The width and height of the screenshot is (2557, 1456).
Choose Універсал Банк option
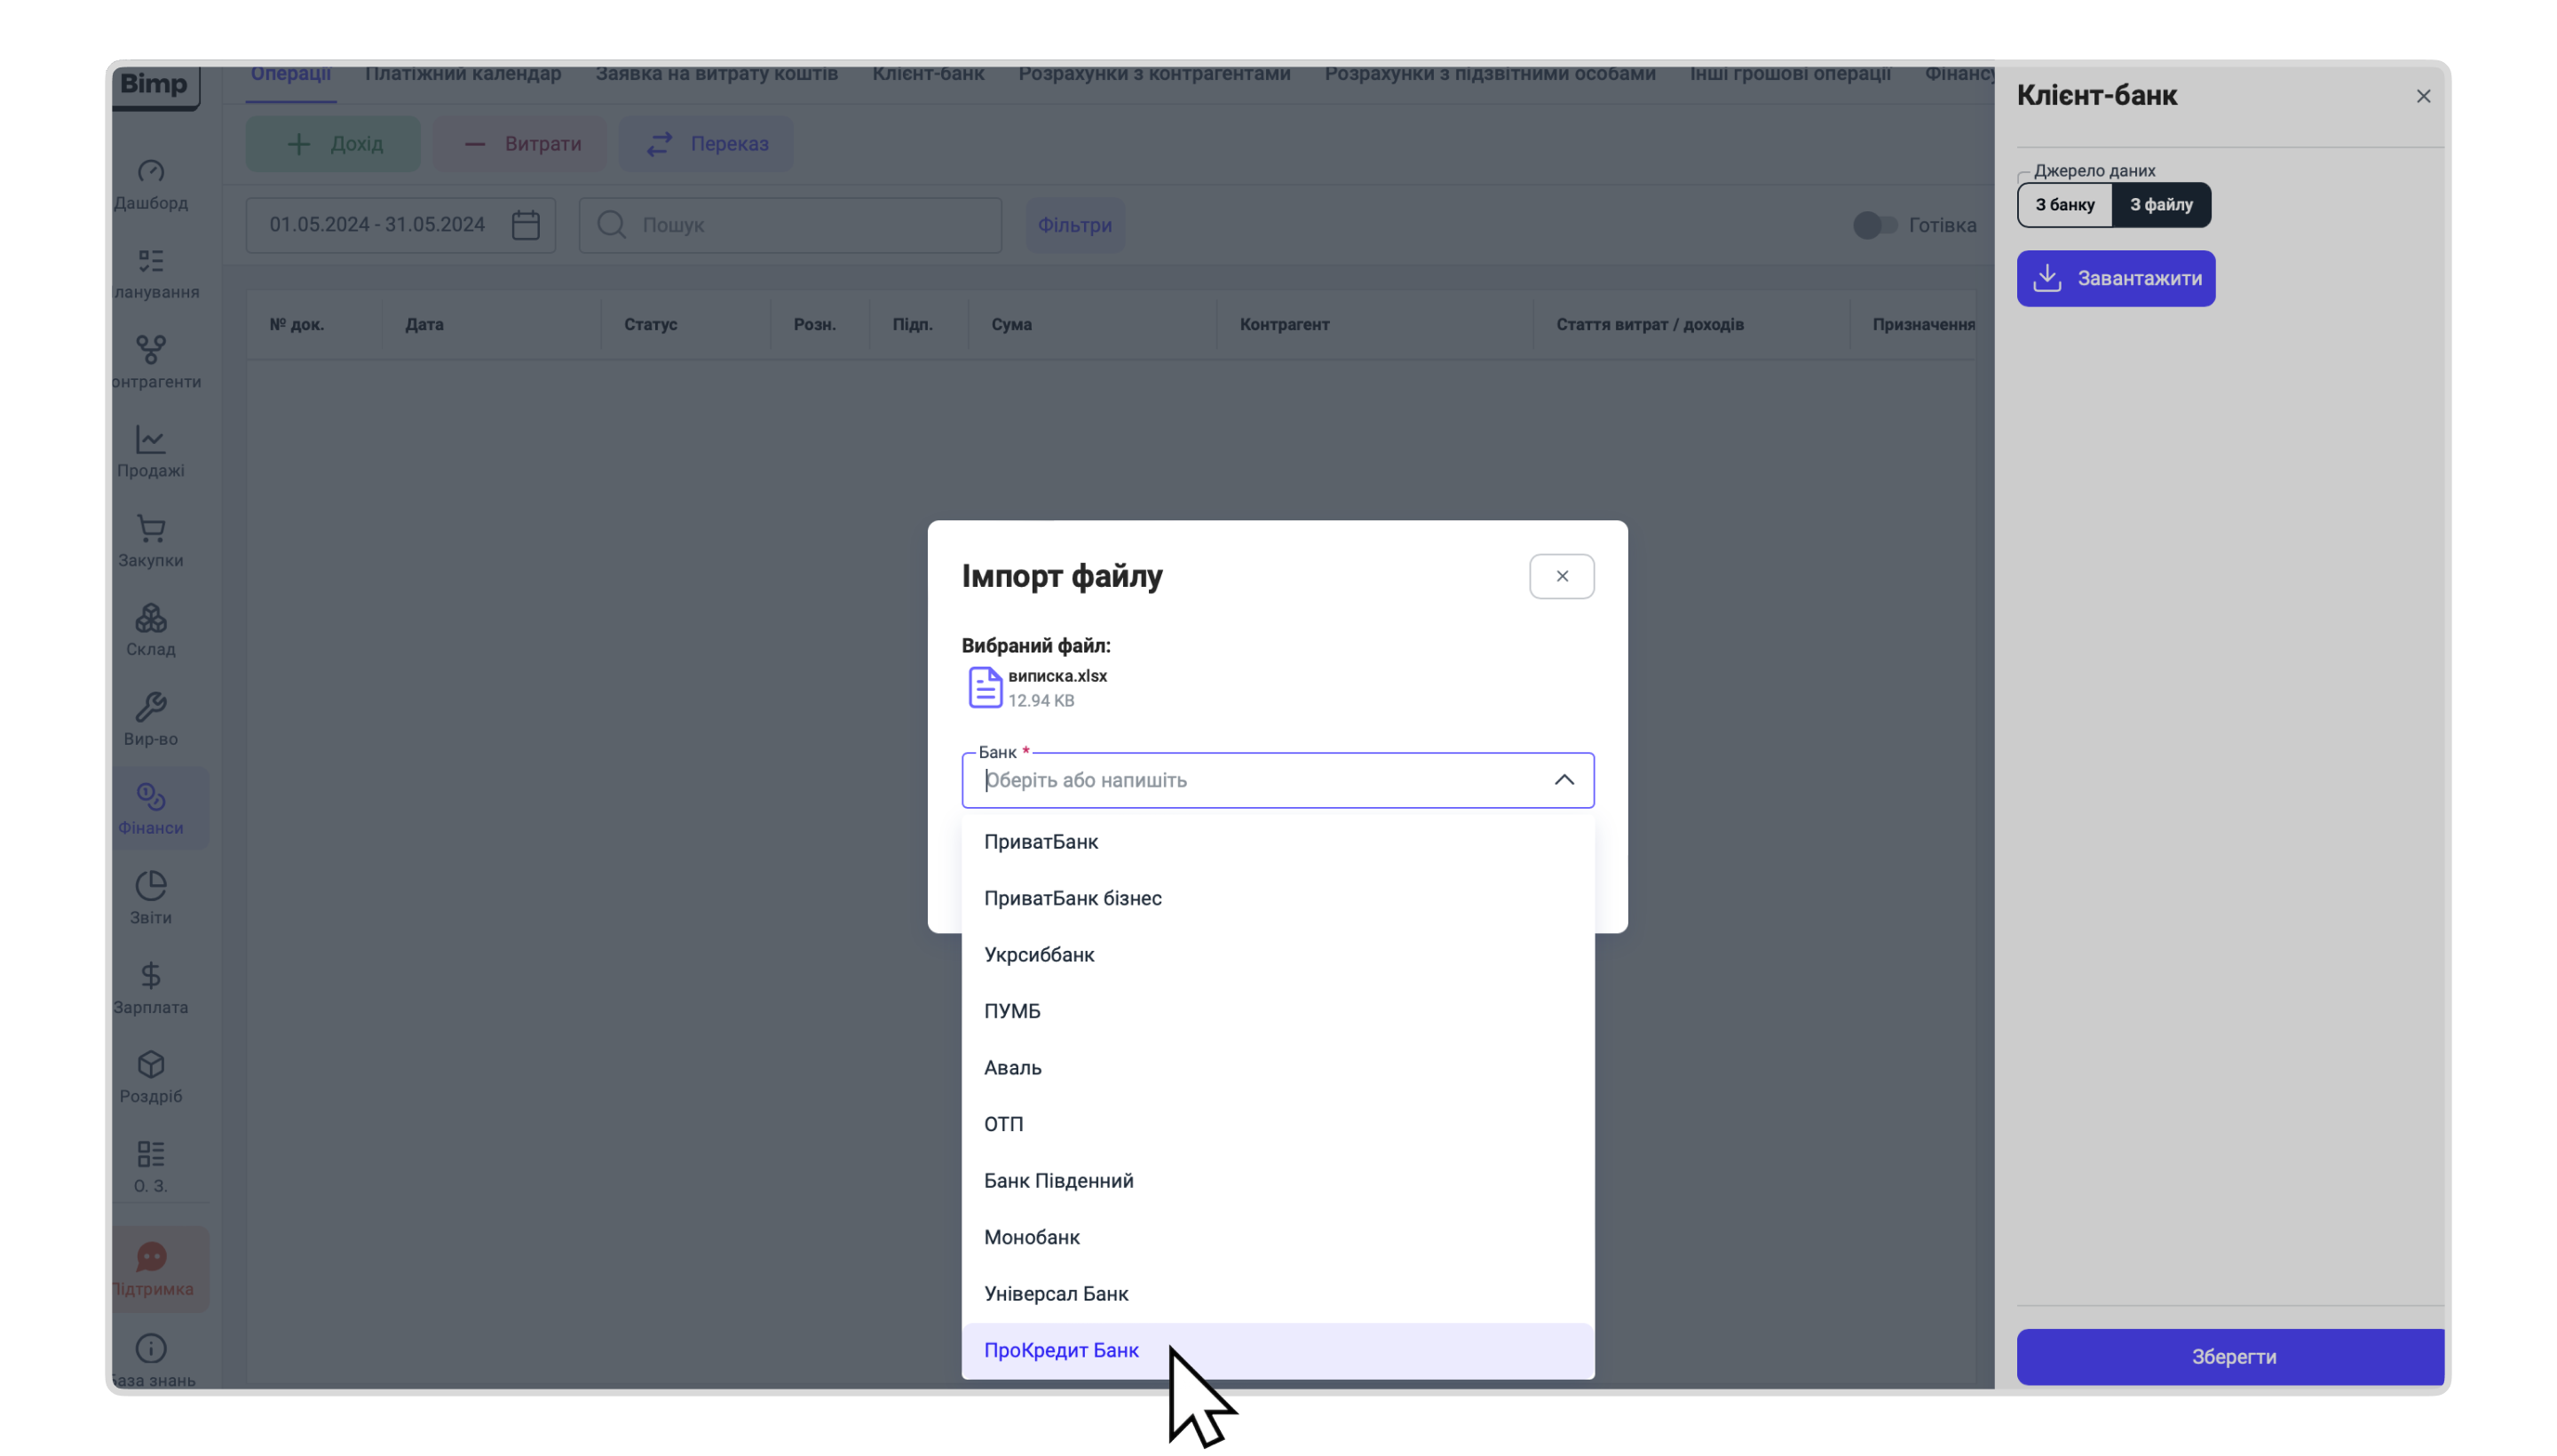[x=1278, y=1294]
